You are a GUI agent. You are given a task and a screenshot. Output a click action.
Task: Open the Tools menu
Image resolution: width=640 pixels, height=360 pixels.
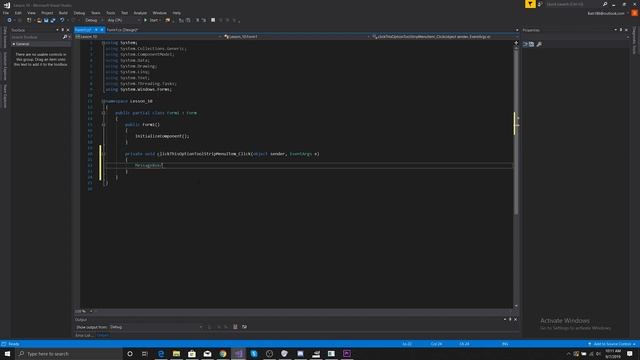[111, 13]
